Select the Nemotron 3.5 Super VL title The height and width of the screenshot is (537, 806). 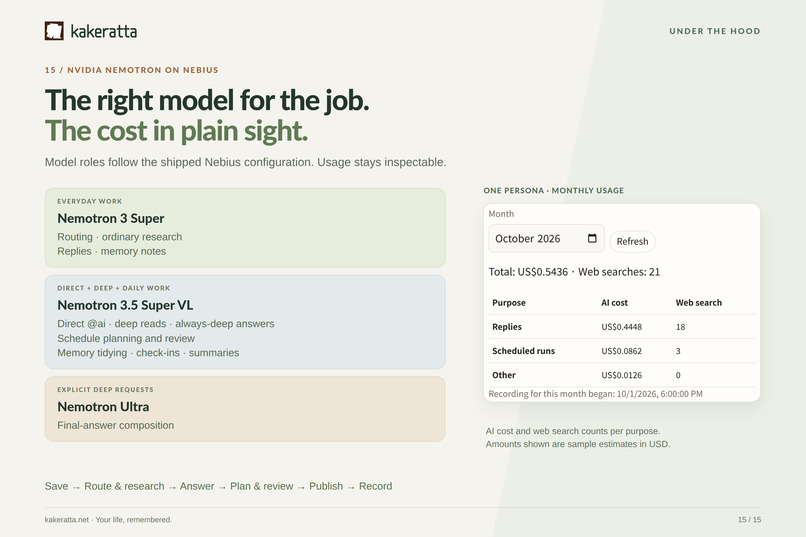tap(125, 305)
